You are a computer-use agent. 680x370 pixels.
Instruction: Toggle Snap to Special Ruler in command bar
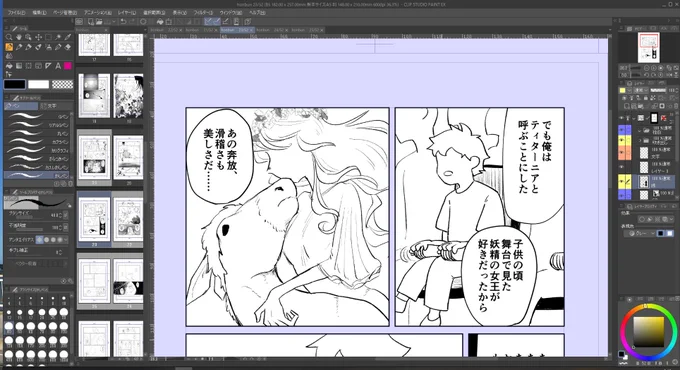(x=216, y=21)
